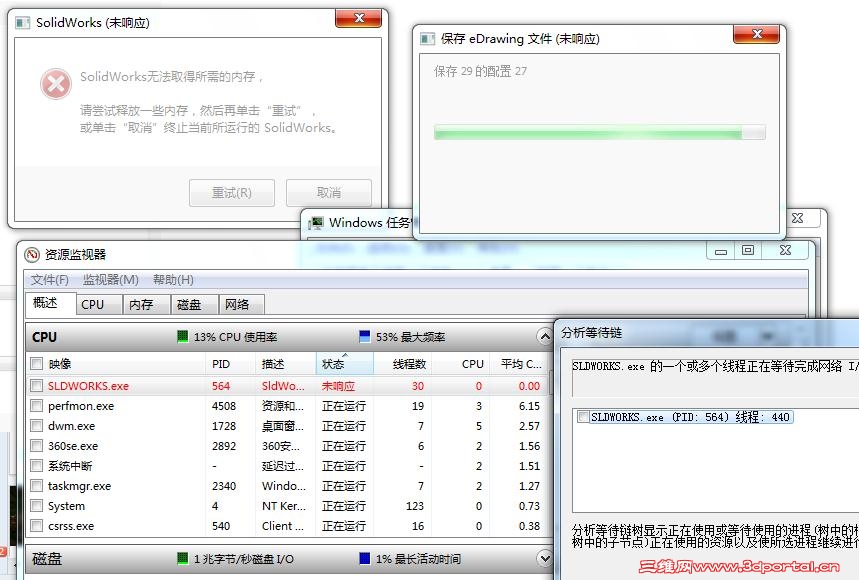Screen dimensions: 859x580
Task: Click the blue max frequency indicator square
Action: click(364, 336)
